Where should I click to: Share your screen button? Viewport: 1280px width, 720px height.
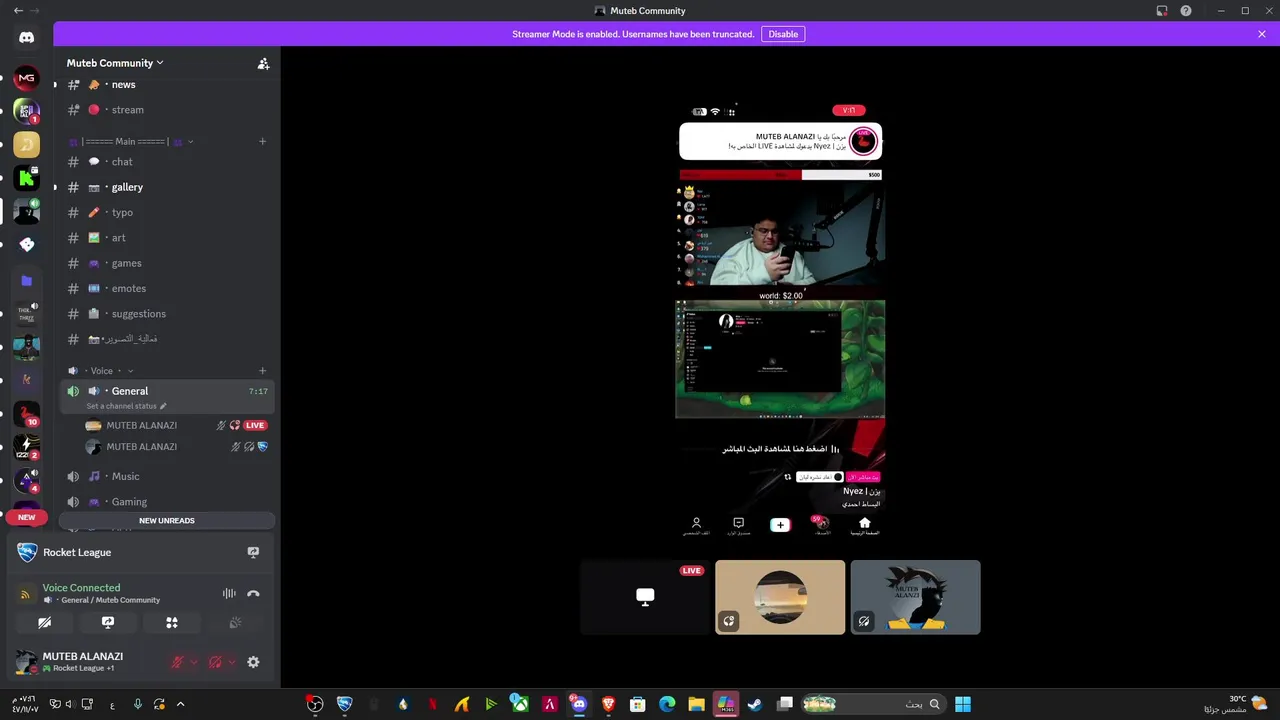point(108,622)
